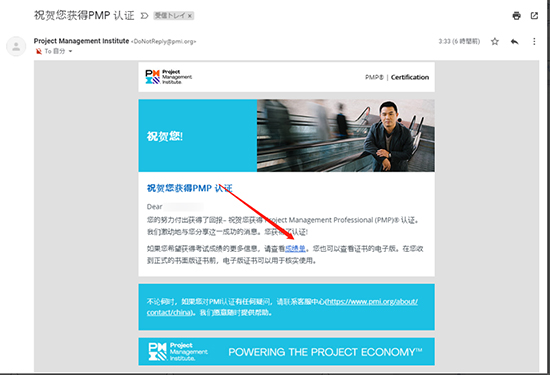
Task: Click the POWERING THE PROJECT ECONOMY banner
Action: (x=325, y=352)
